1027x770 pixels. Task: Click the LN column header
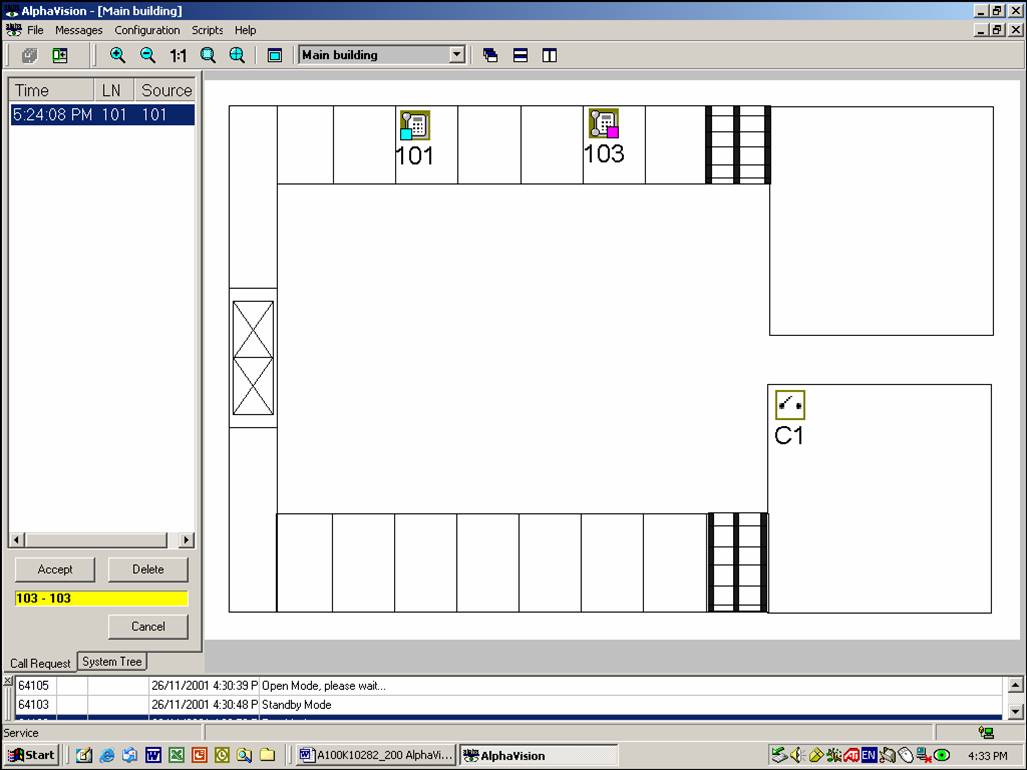(114, 90)
